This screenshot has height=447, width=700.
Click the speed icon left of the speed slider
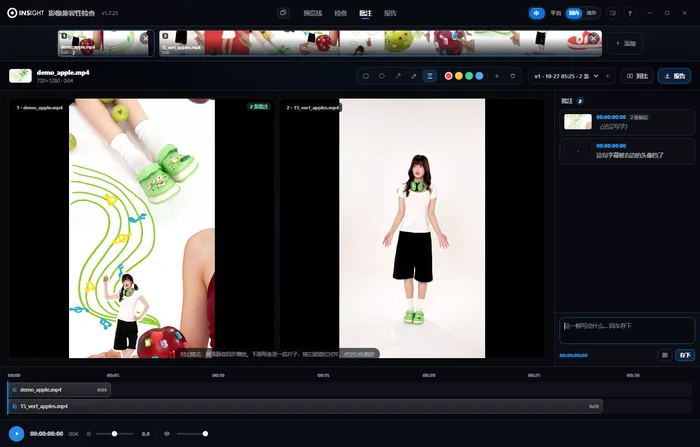coord(89,434)
